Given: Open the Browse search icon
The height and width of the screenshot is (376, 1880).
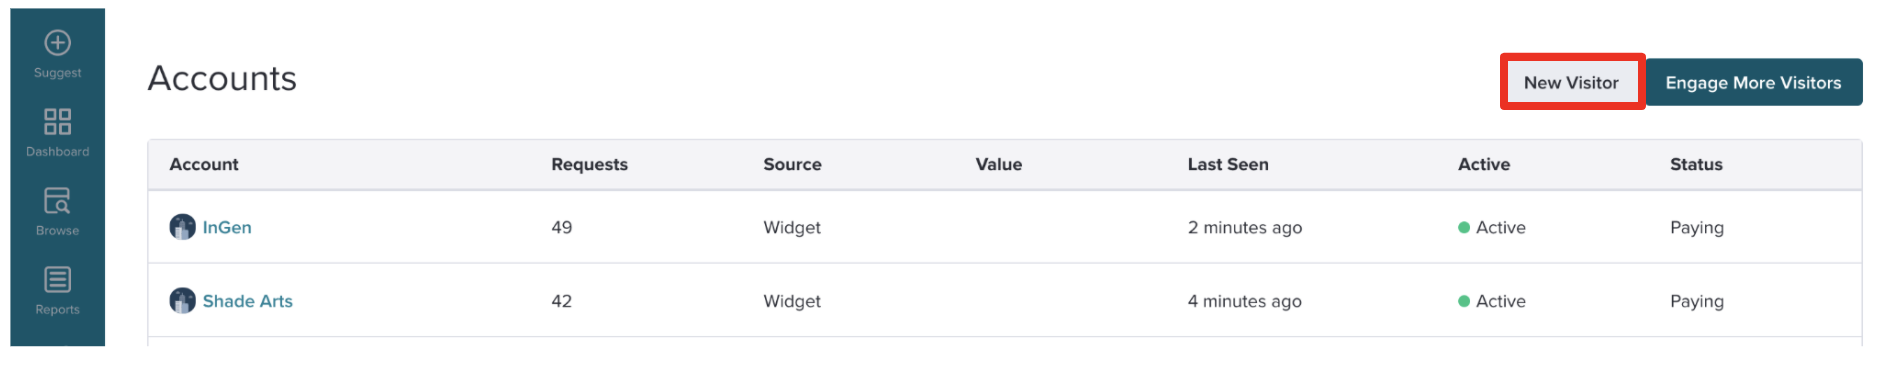Looking at the screenshot, I should click(x=58, y=201).
